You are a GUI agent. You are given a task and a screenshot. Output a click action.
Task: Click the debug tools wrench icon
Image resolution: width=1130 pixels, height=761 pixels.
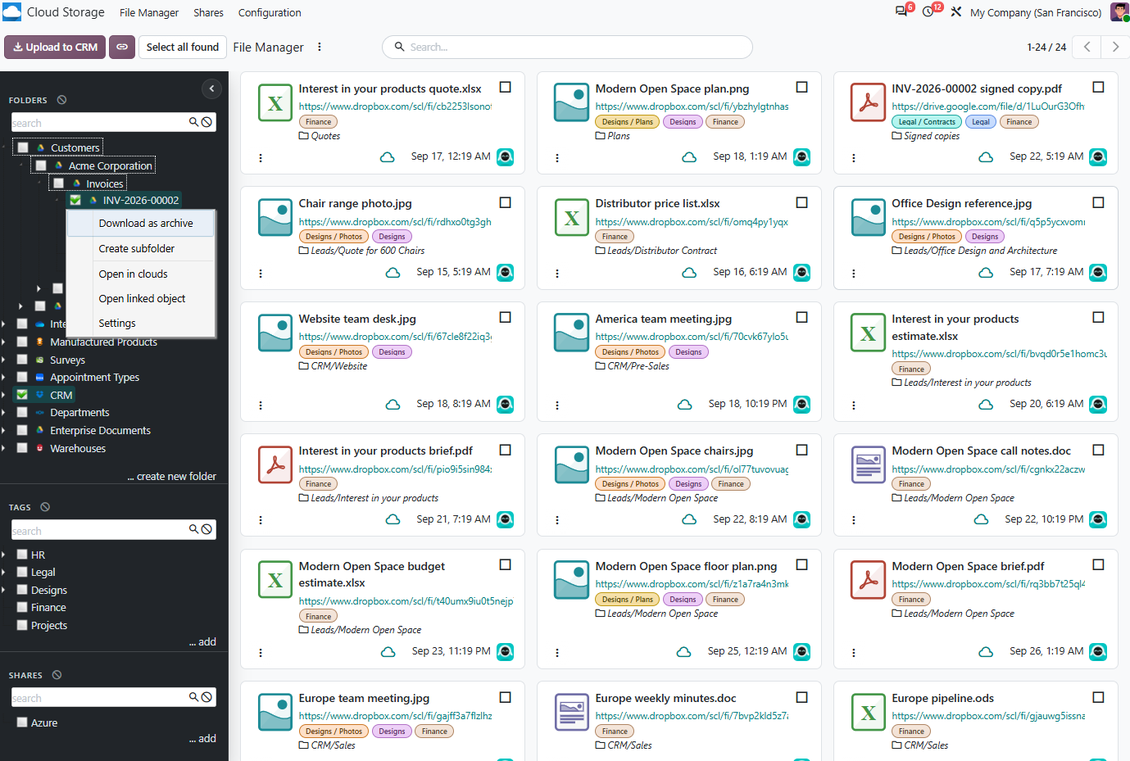(x=956, y=12)
